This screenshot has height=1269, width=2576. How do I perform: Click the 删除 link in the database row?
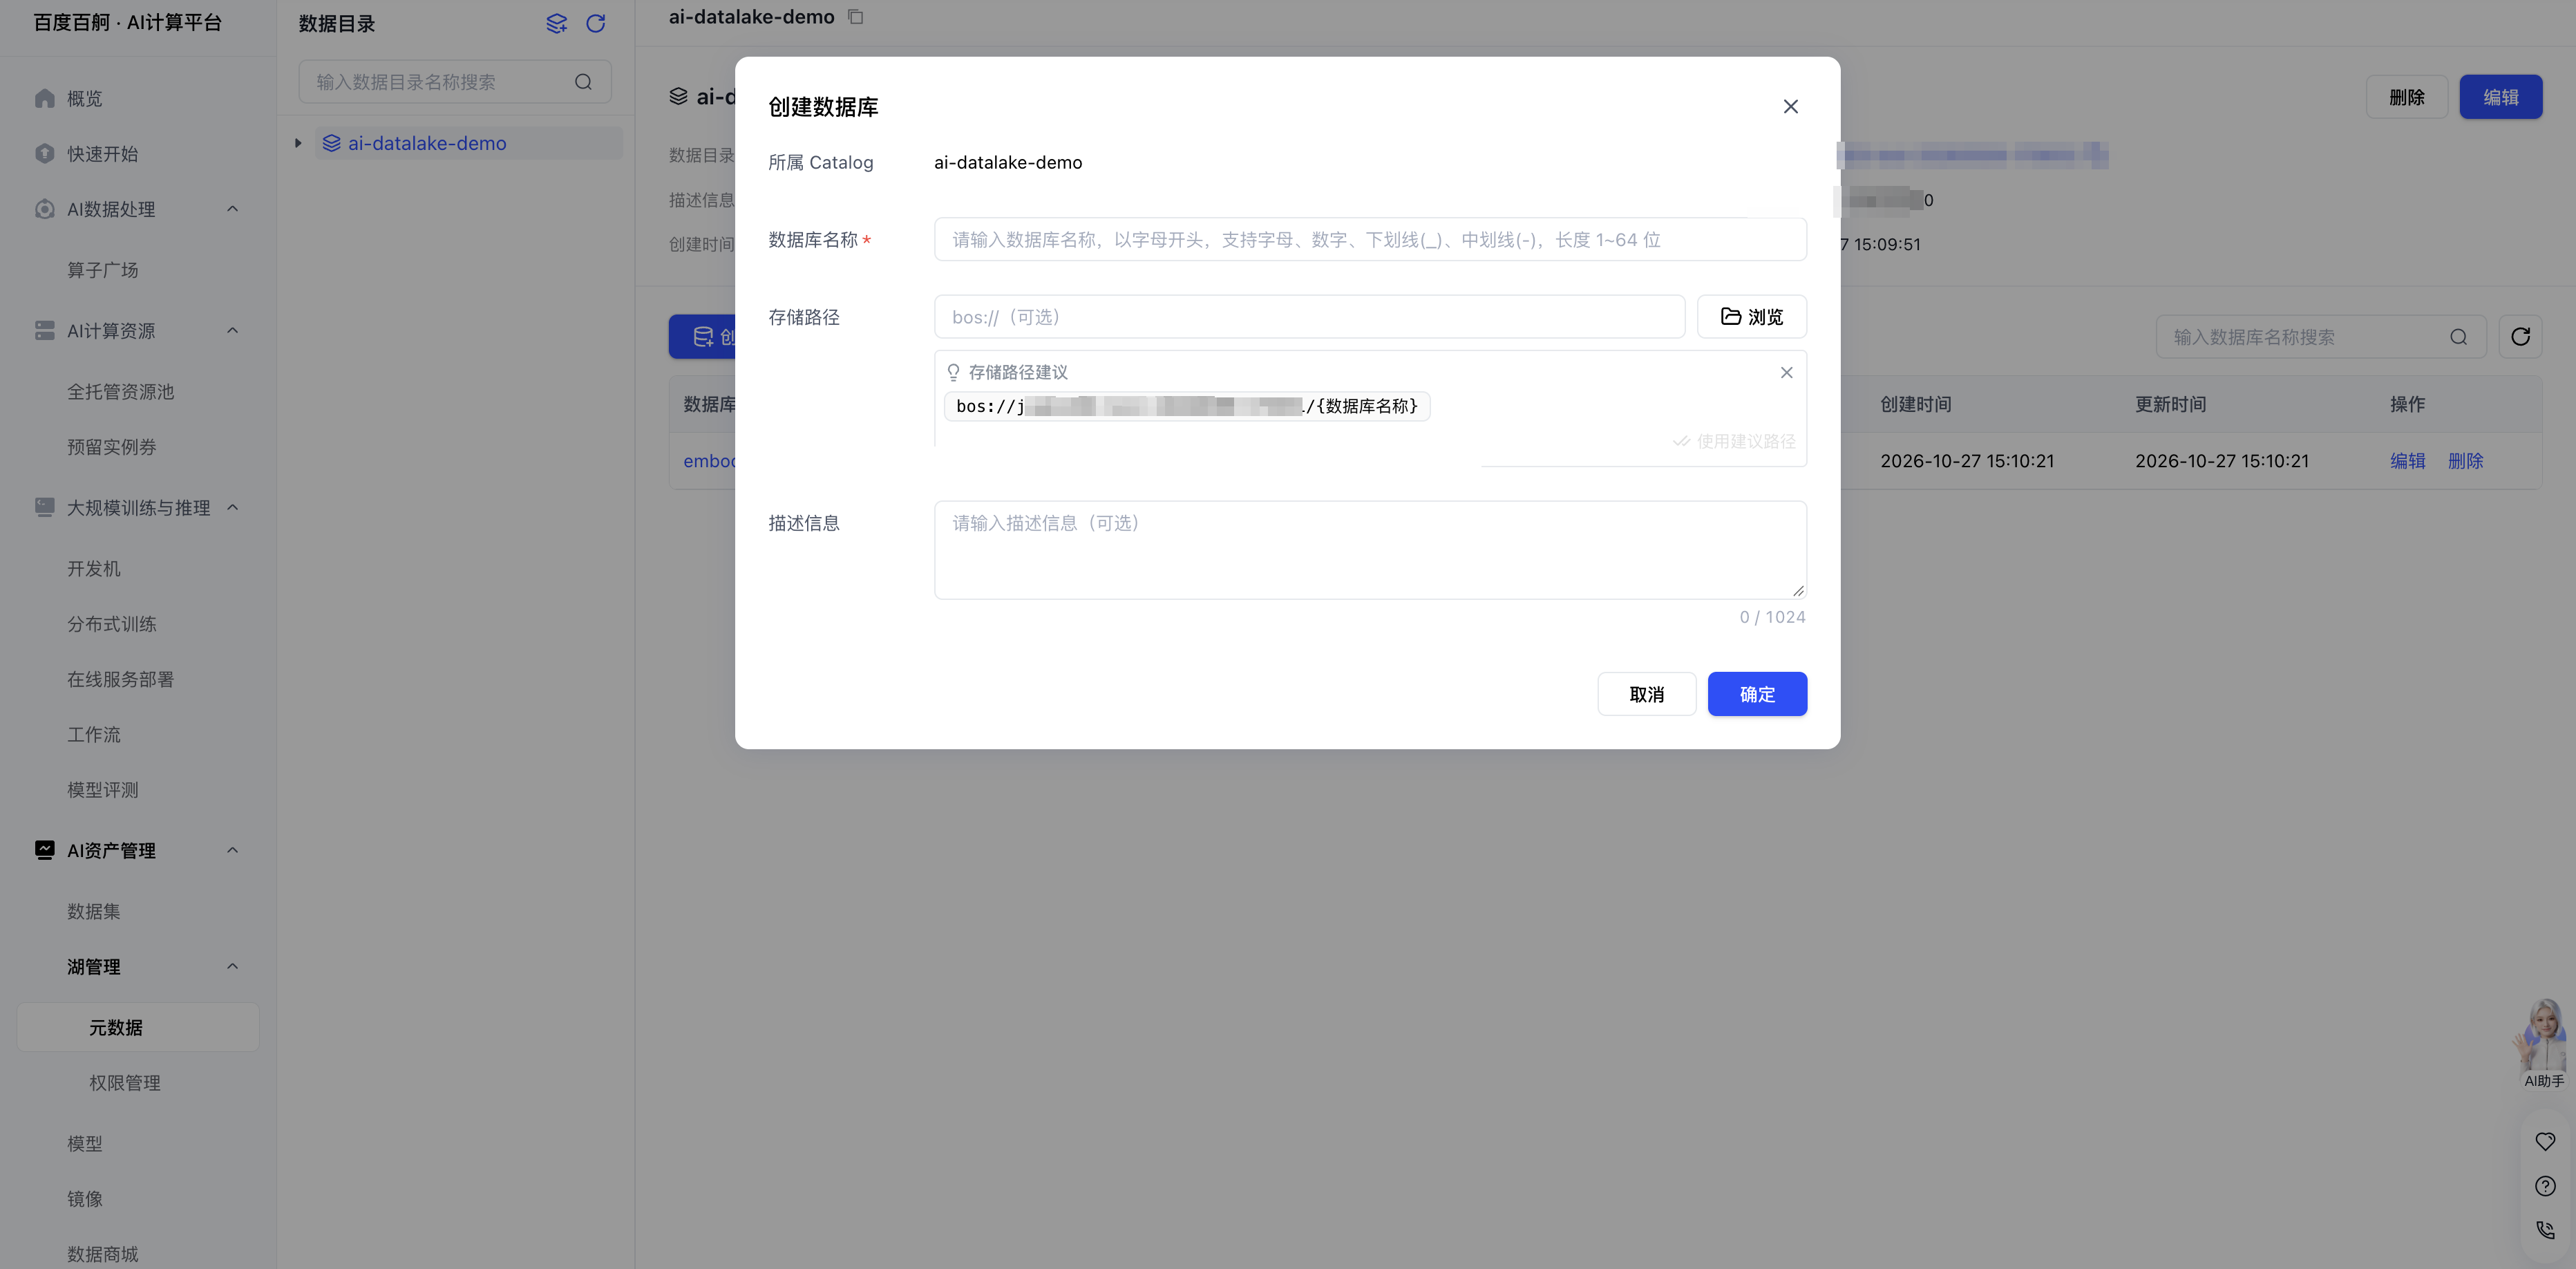(x=2465, y=461)
